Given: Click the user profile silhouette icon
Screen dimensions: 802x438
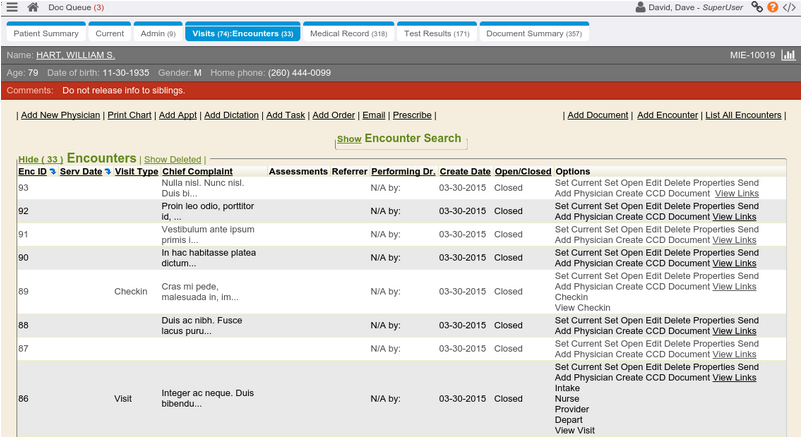Looking at the screenshot, I should 641,7.
